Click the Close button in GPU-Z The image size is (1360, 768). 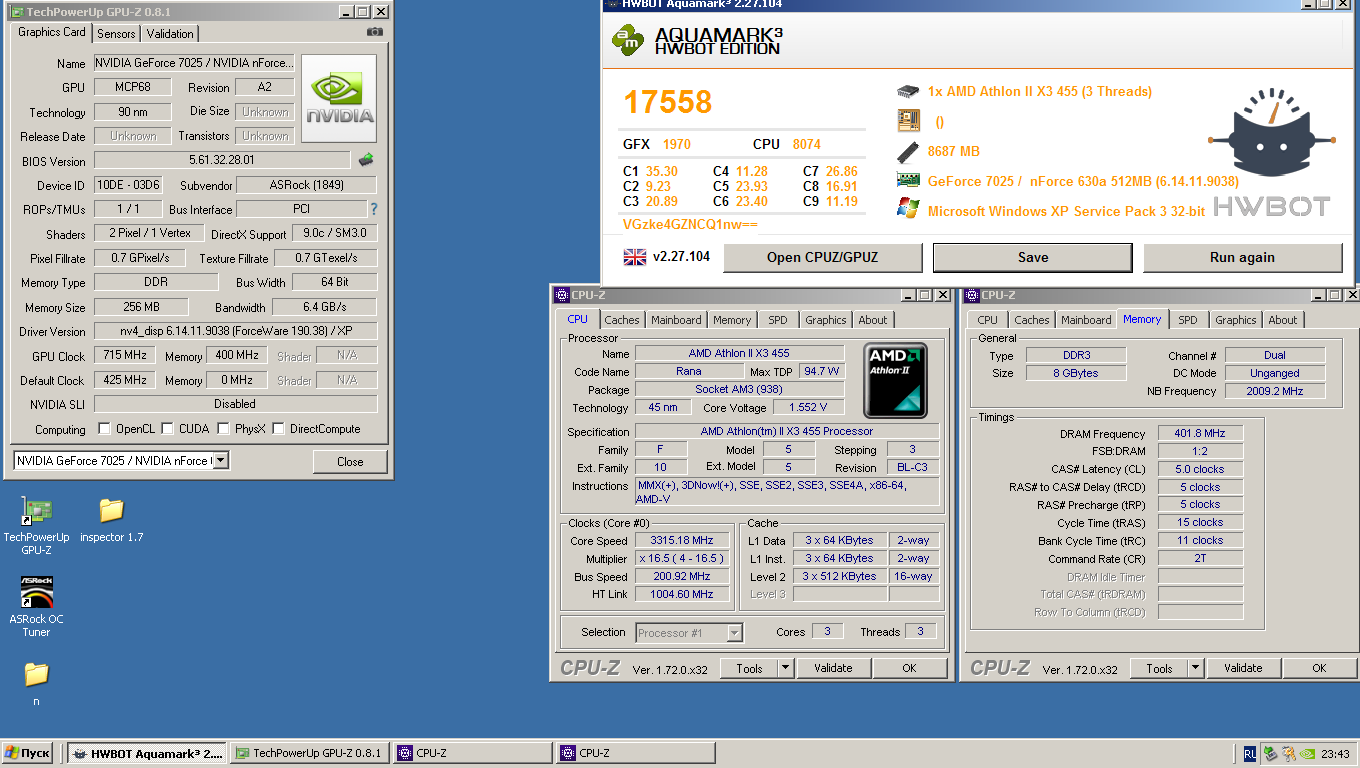point(350,462)
